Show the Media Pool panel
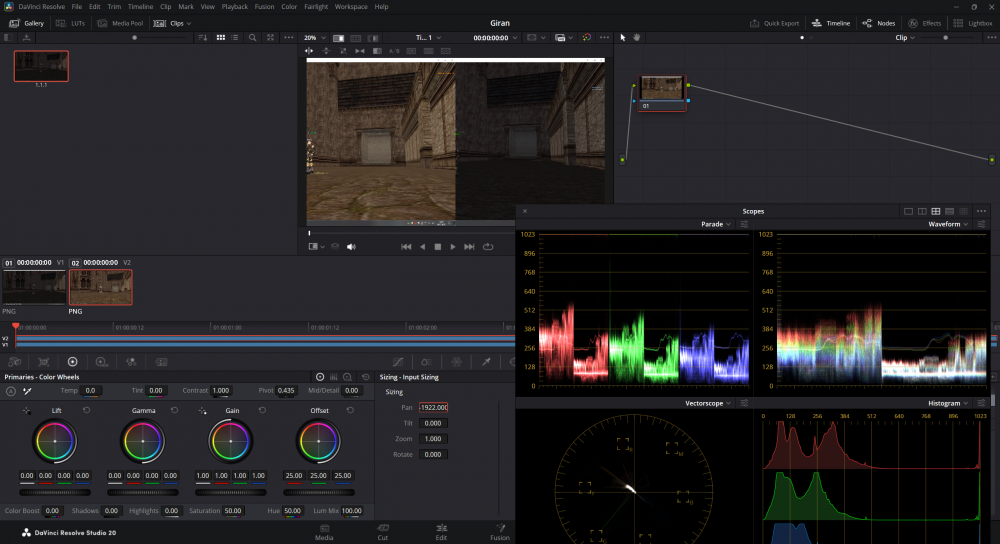Image resolution: width=1000 pixels, height=544 pixels. click(120, 23)
